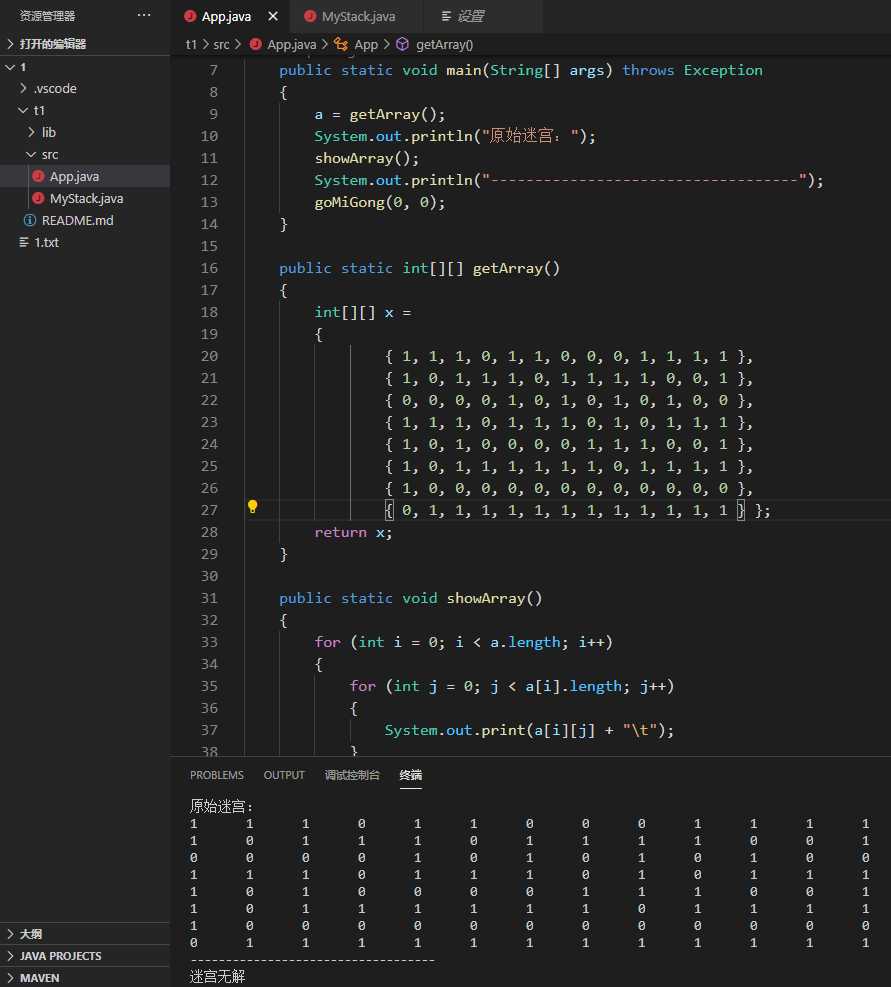Click line number 27 in the gutter
The image size is (891, 987).
click(209, 510)
